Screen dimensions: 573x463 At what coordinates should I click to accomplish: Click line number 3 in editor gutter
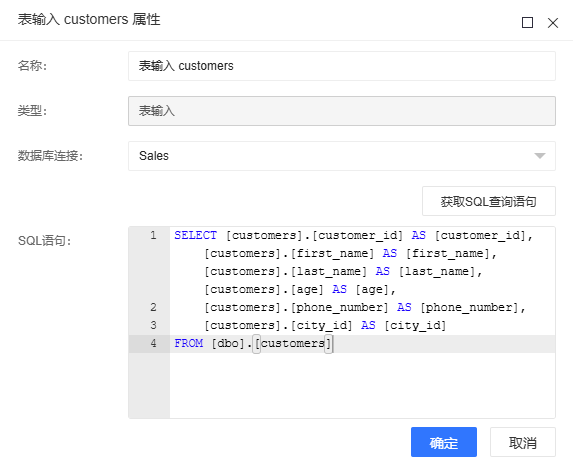point(153,325)
